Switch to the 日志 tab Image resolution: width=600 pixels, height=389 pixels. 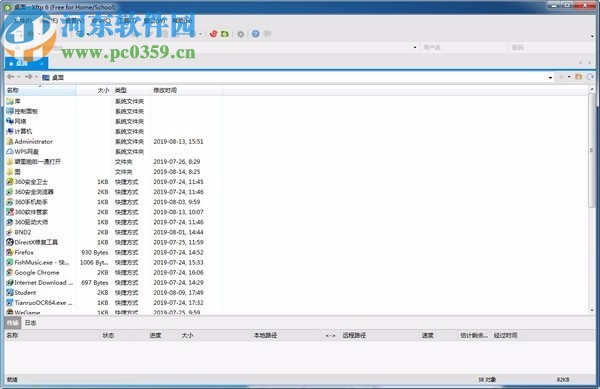[31, 323]
